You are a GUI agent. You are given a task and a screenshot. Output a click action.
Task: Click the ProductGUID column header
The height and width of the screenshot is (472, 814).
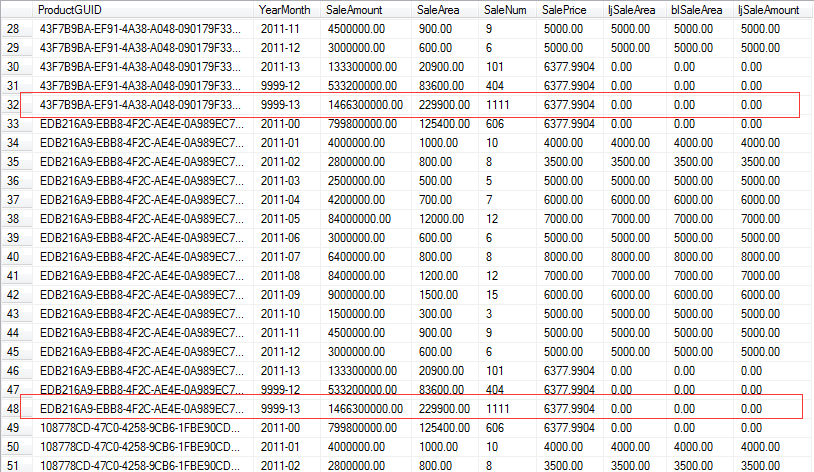[x=70, y=10]
